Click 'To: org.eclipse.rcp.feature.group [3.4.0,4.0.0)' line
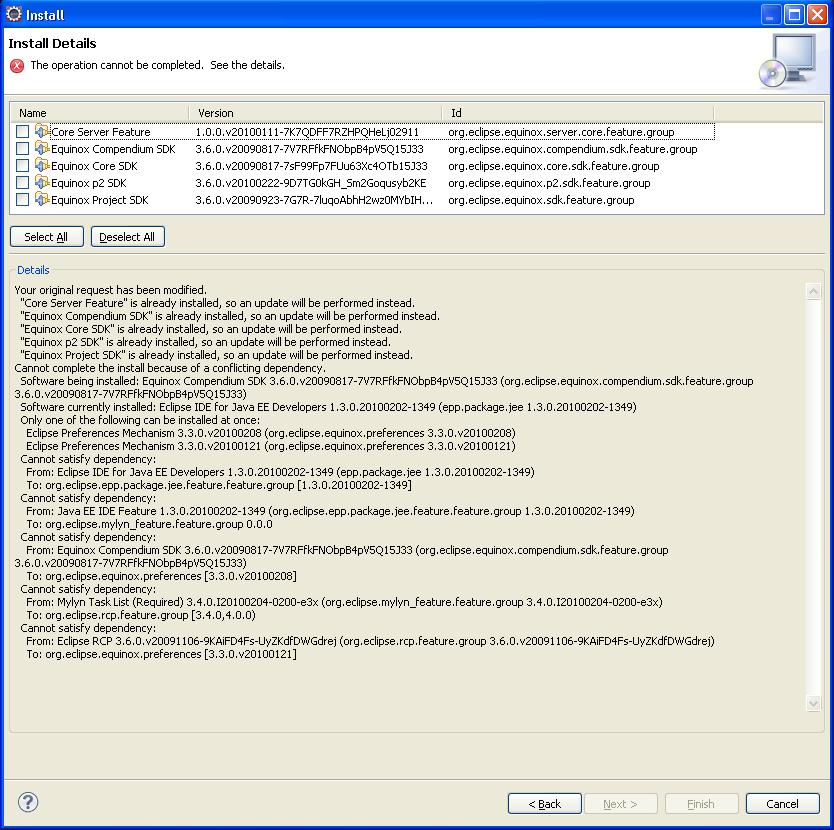 pyautogui.click(x=141, y=615)
